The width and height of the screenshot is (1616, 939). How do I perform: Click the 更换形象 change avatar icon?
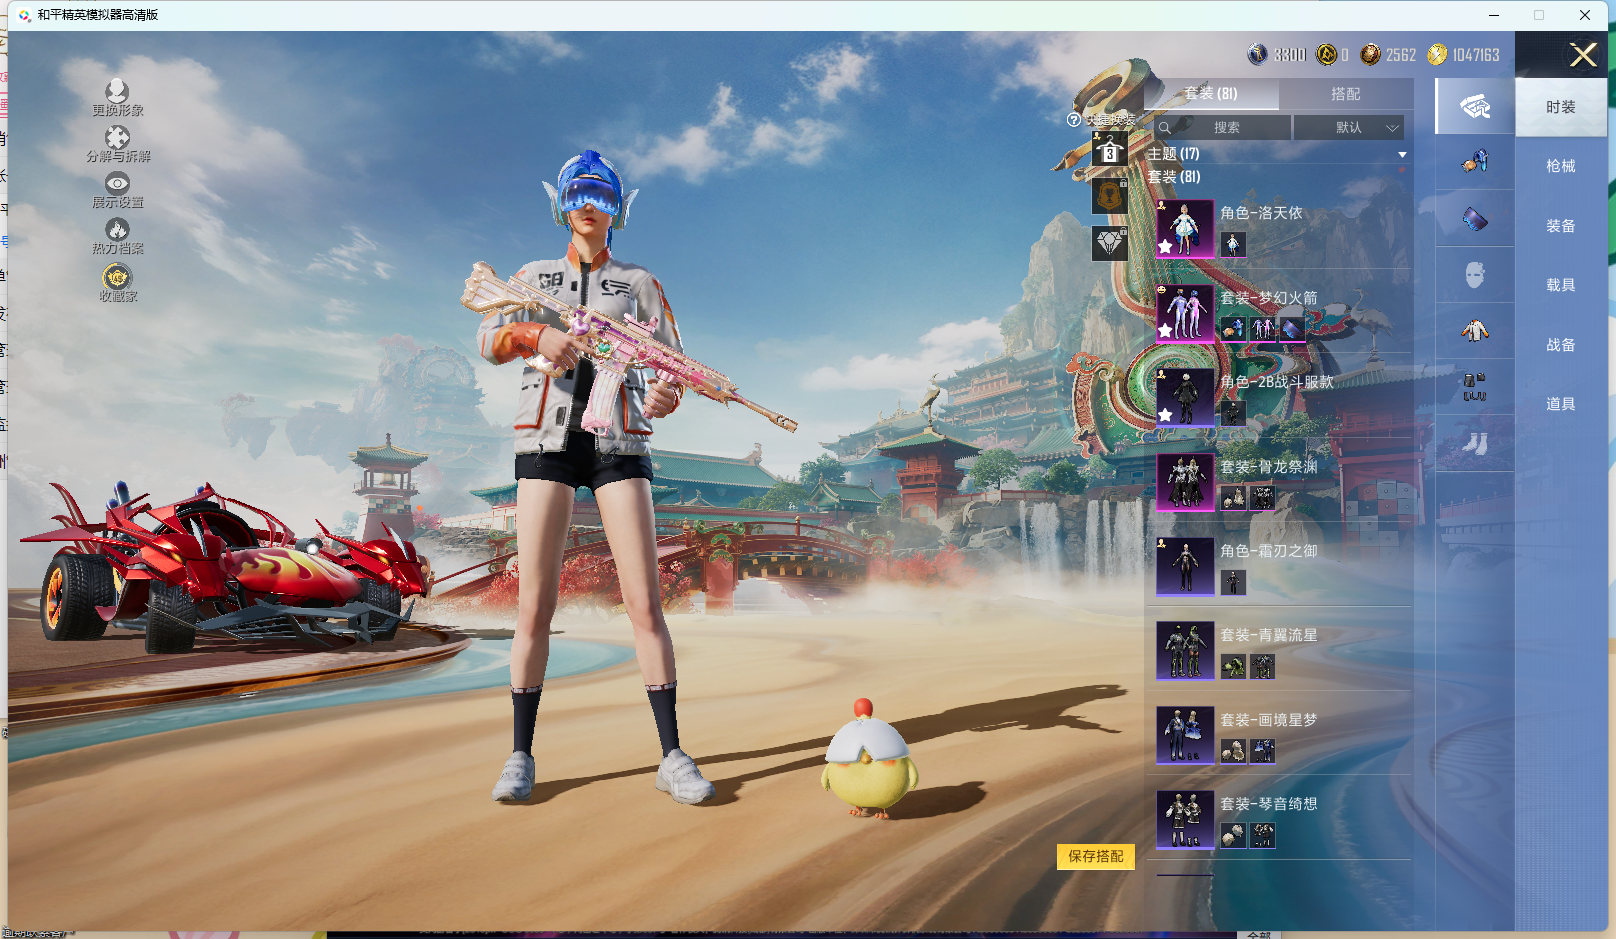[x=117, y=92]
